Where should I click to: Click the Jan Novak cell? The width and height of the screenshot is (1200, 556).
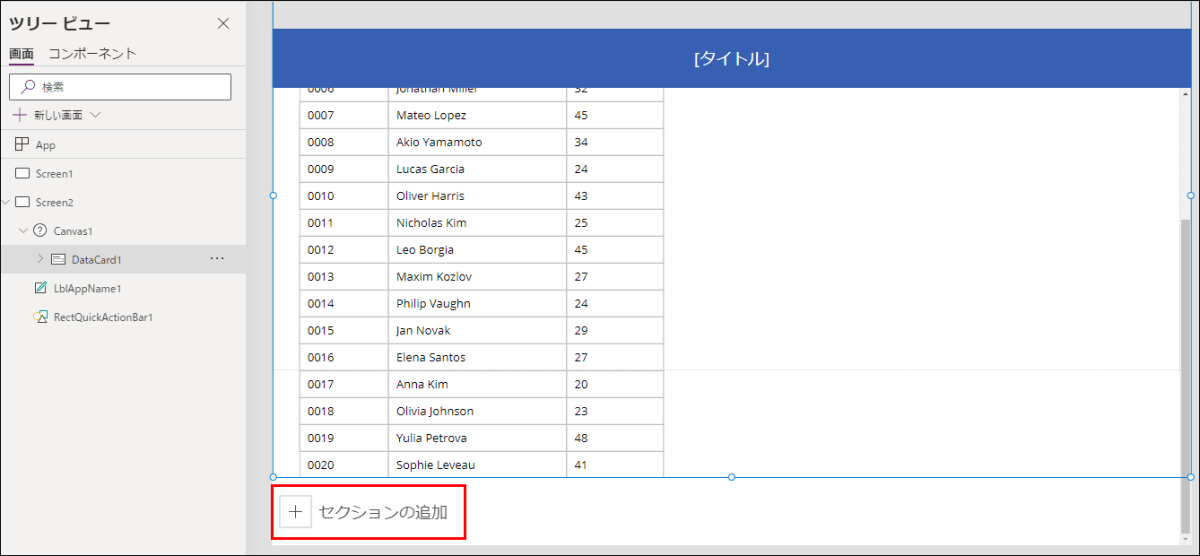click(x=477, y=331)
